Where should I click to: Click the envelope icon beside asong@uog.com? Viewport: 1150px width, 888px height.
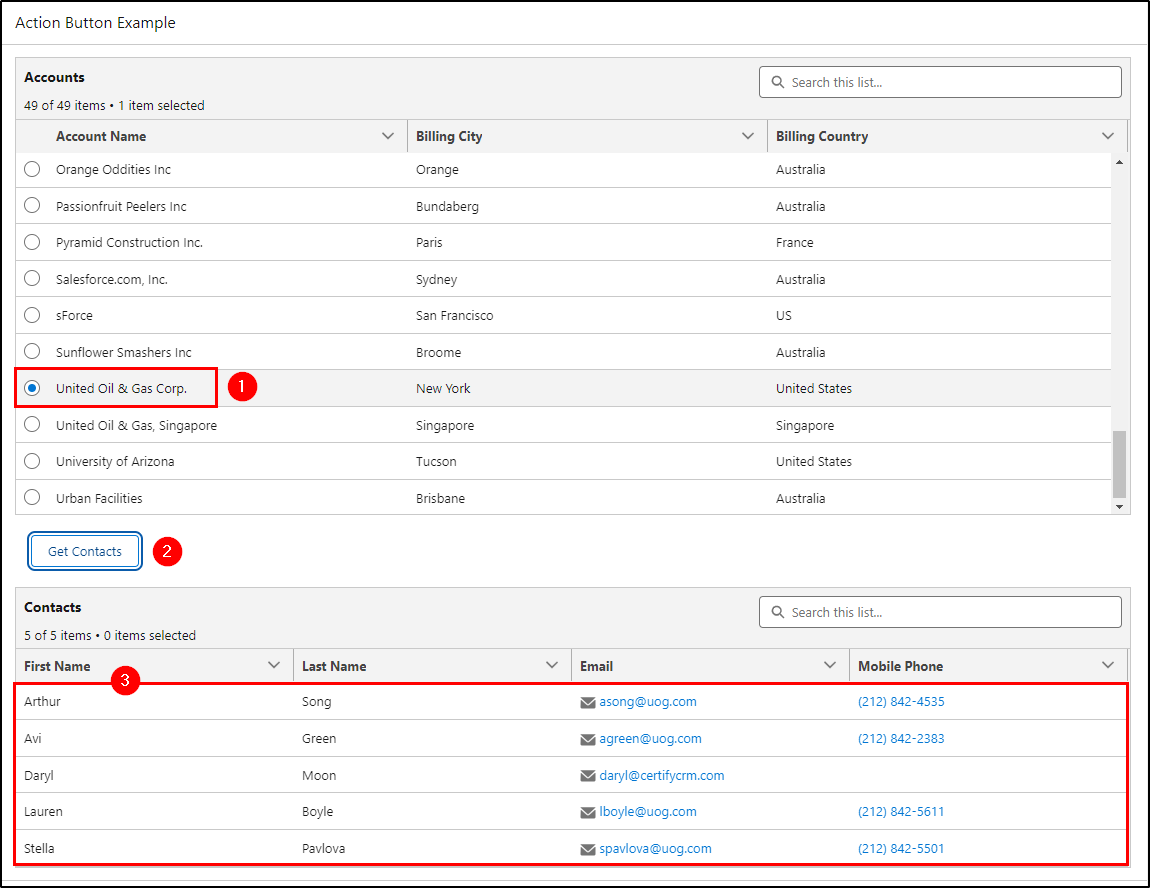click(x=587, y=702)
